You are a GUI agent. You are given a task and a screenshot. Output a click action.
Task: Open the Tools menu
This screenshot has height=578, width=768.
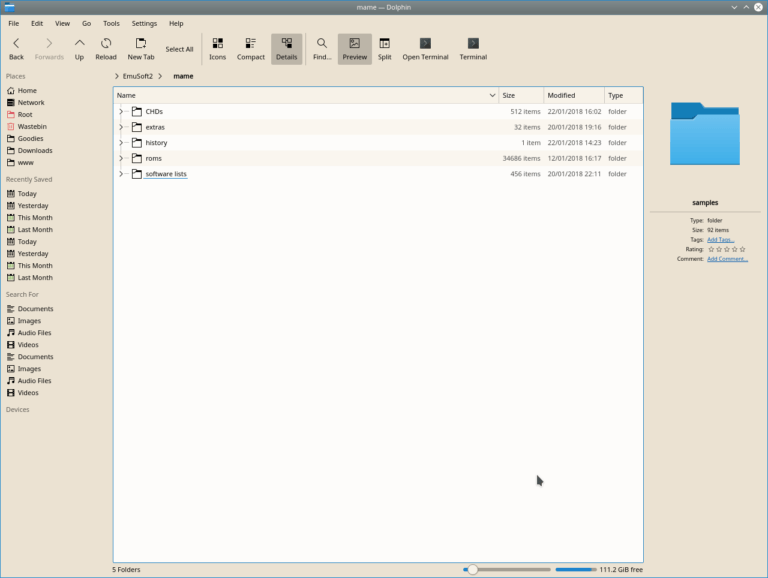pyautogui.click(x=111, y=23)
